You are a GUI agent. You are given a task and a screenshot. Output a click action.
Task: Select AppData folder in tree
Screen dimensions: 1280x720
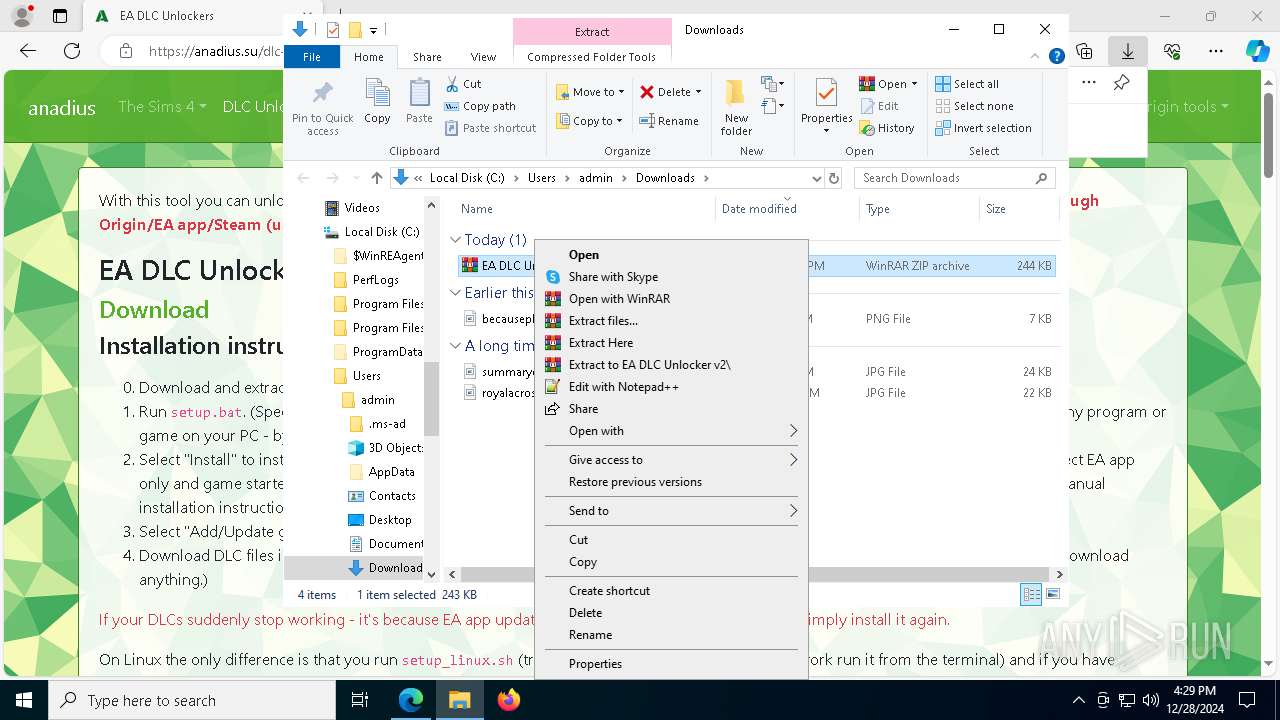click(391, 472)
